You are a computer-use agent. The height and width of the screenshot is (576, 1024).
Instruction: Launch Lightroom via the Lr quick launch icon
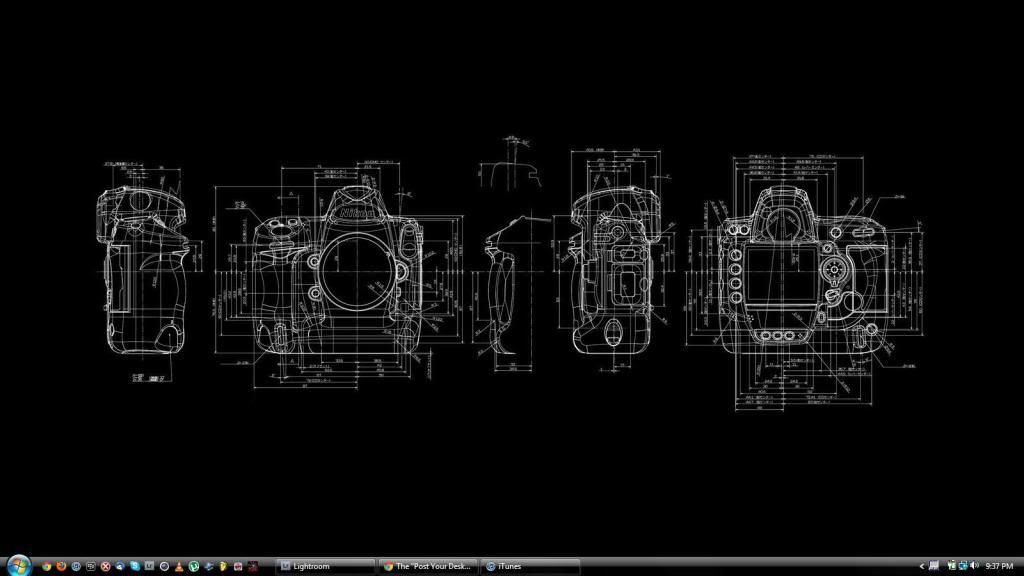(x=150, y=566)
